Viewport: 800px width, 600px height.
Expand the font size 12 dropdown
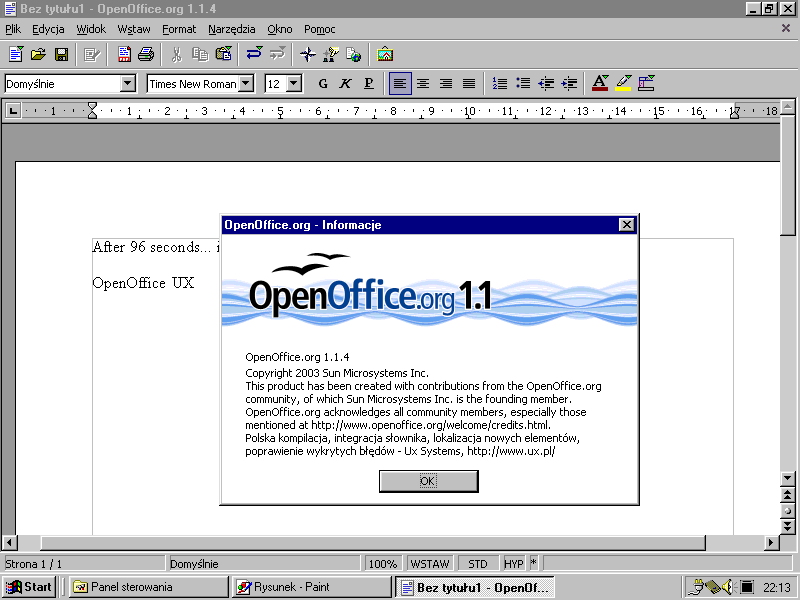coord(294,84)
